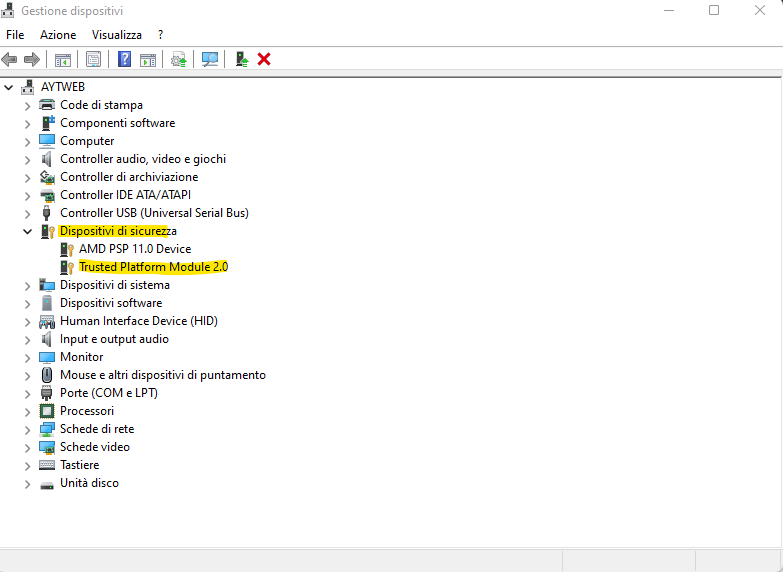Collapse the Dispositivi di sicurezza node
783x572 pixels.
[x=27, y=231]
